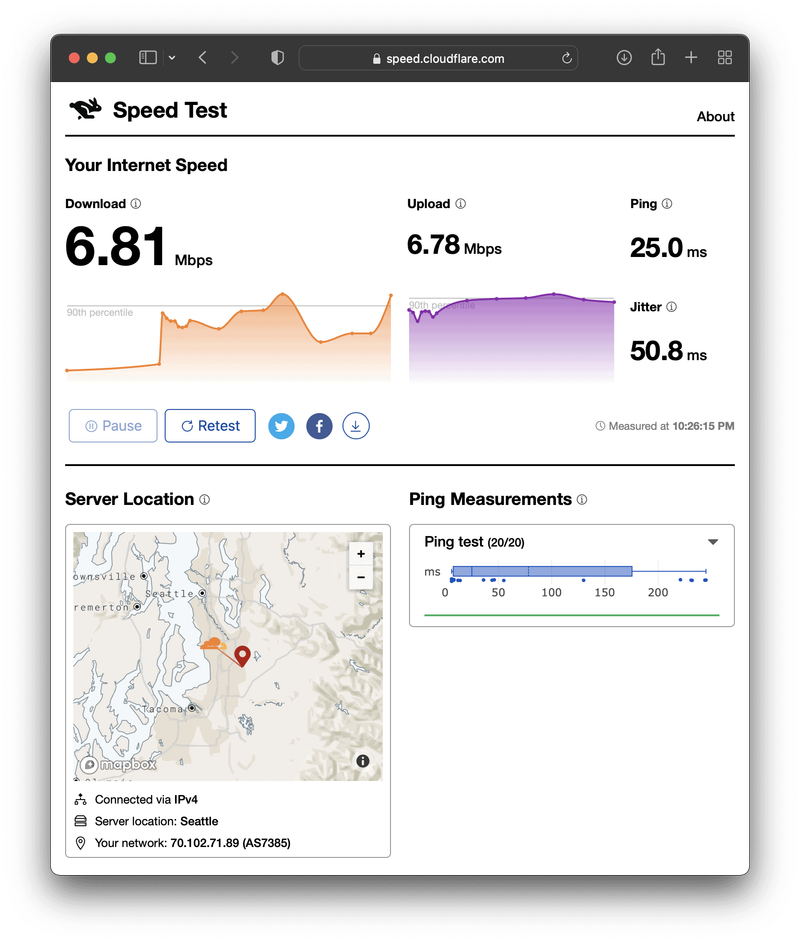Toggle the Safari sidebar
The image size is (800, 942).
tap(148, 58)
